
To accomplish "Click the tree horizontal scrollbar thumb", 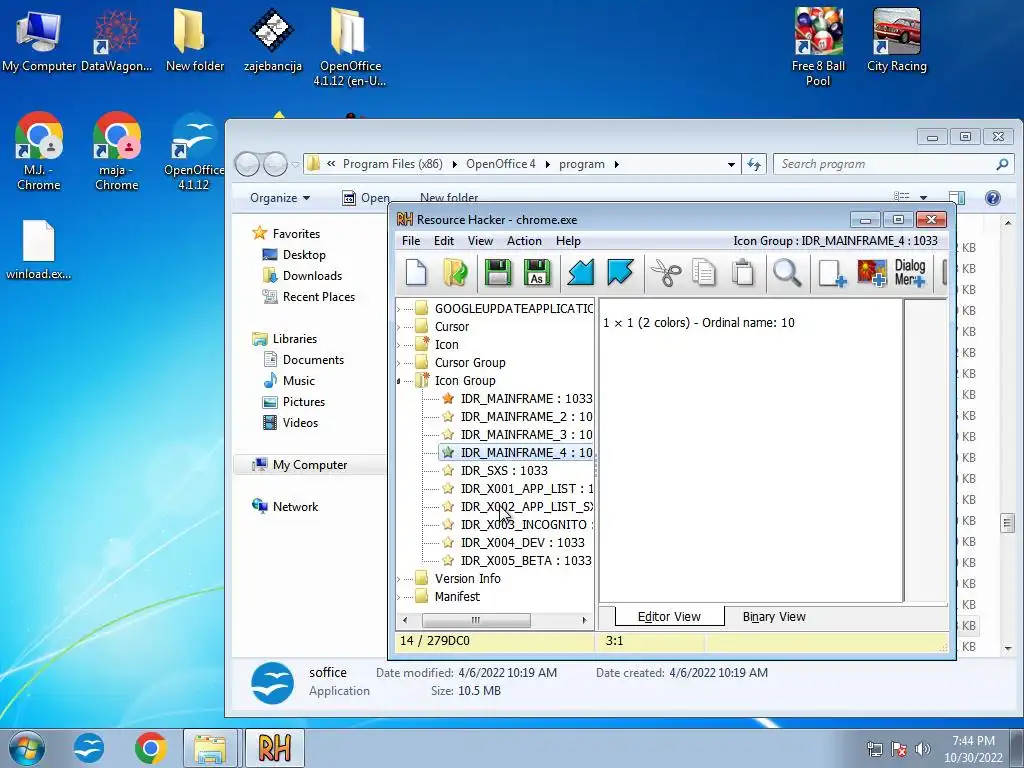I will click(x=476, y=620).
